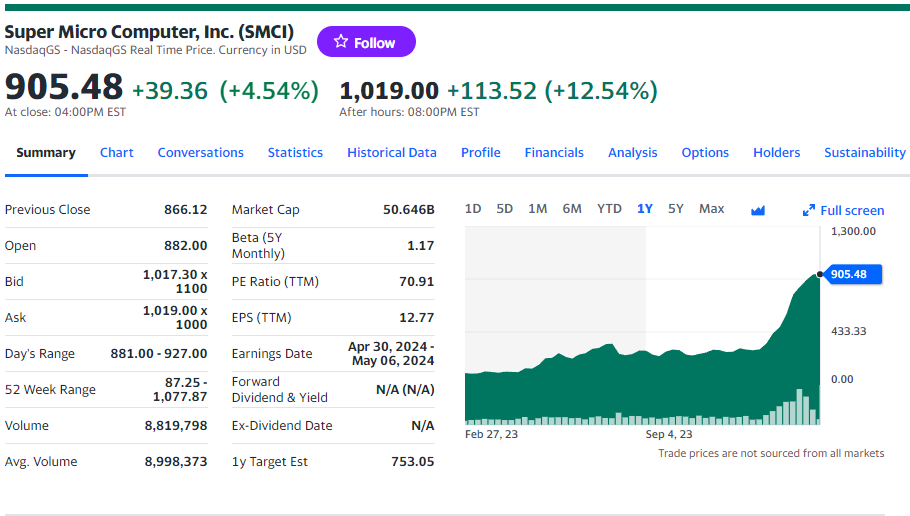The width and height of the screenshot is (910, 516).
Task: Select the 1Y chart range
Action: pyautogui.click(x=645, y=209)
